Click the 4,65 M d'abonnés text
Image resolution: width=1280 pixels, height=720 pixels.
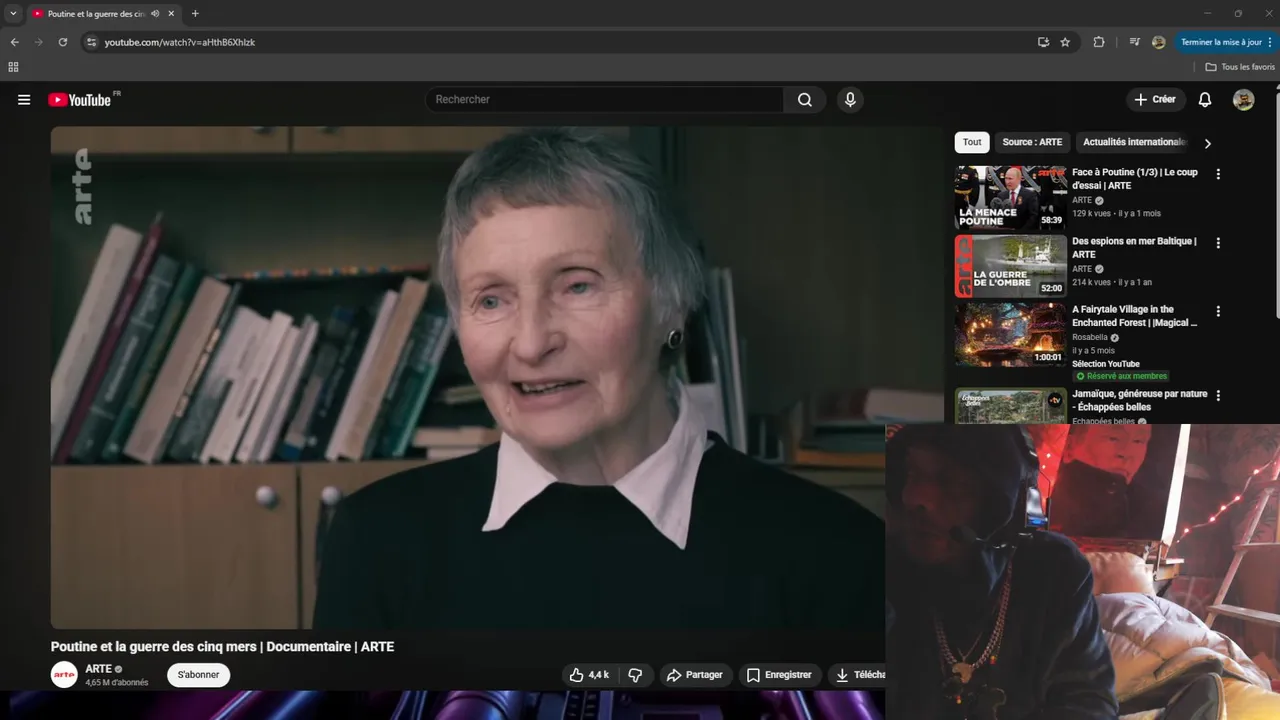pyautogui.click(x=116, y=683)
